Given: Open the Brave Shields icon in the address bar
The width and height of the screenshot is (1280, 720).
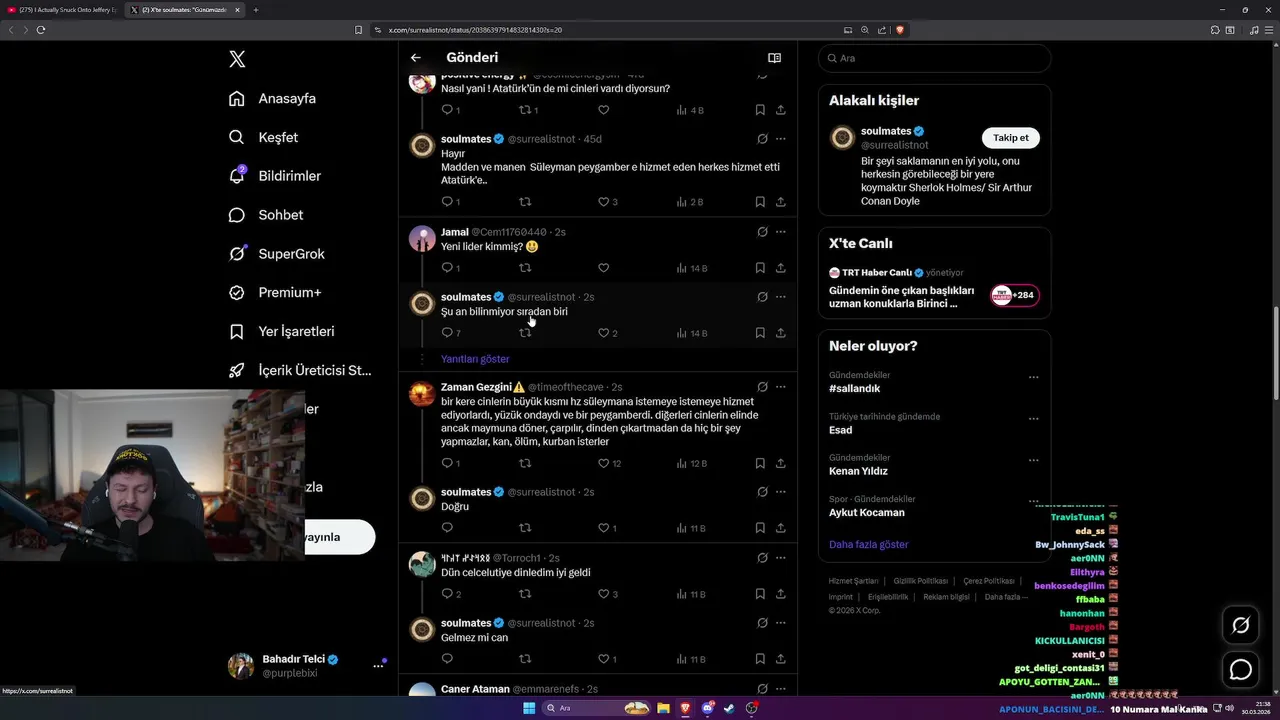Looking at the screenshot, I should (x=900, y=30).
